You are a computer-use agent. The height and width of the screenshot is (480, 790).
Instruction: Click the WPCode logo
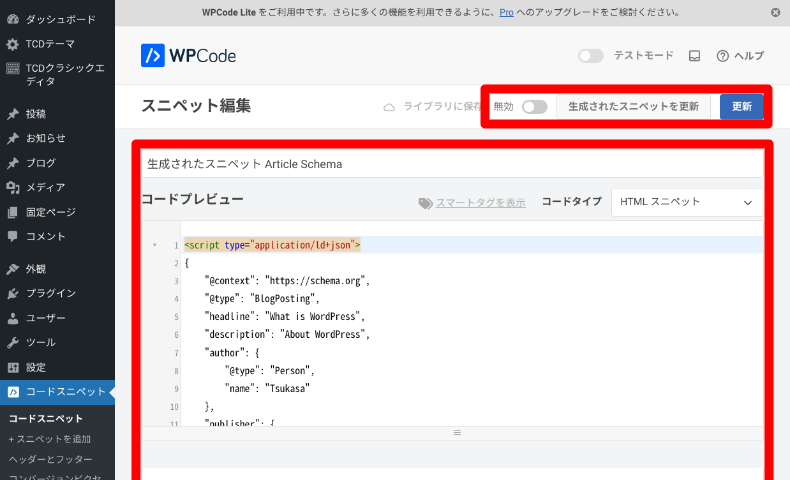[188, 55]
